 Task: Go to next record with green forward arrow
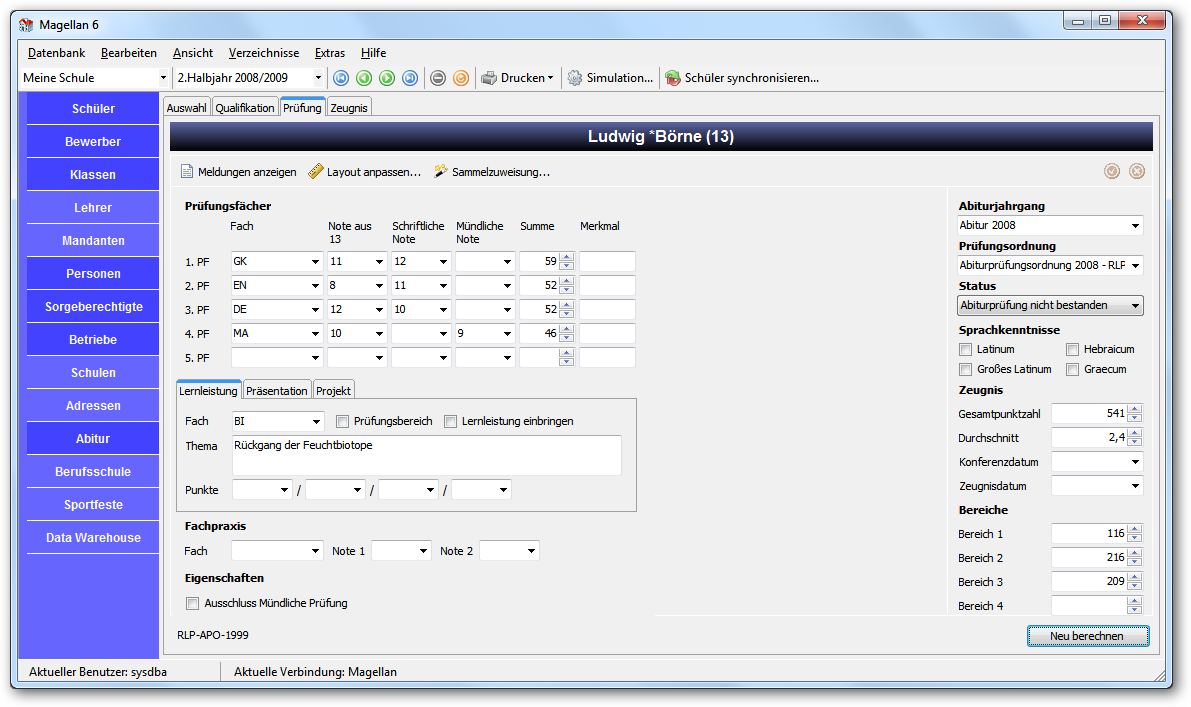click(x=387, y=78)
